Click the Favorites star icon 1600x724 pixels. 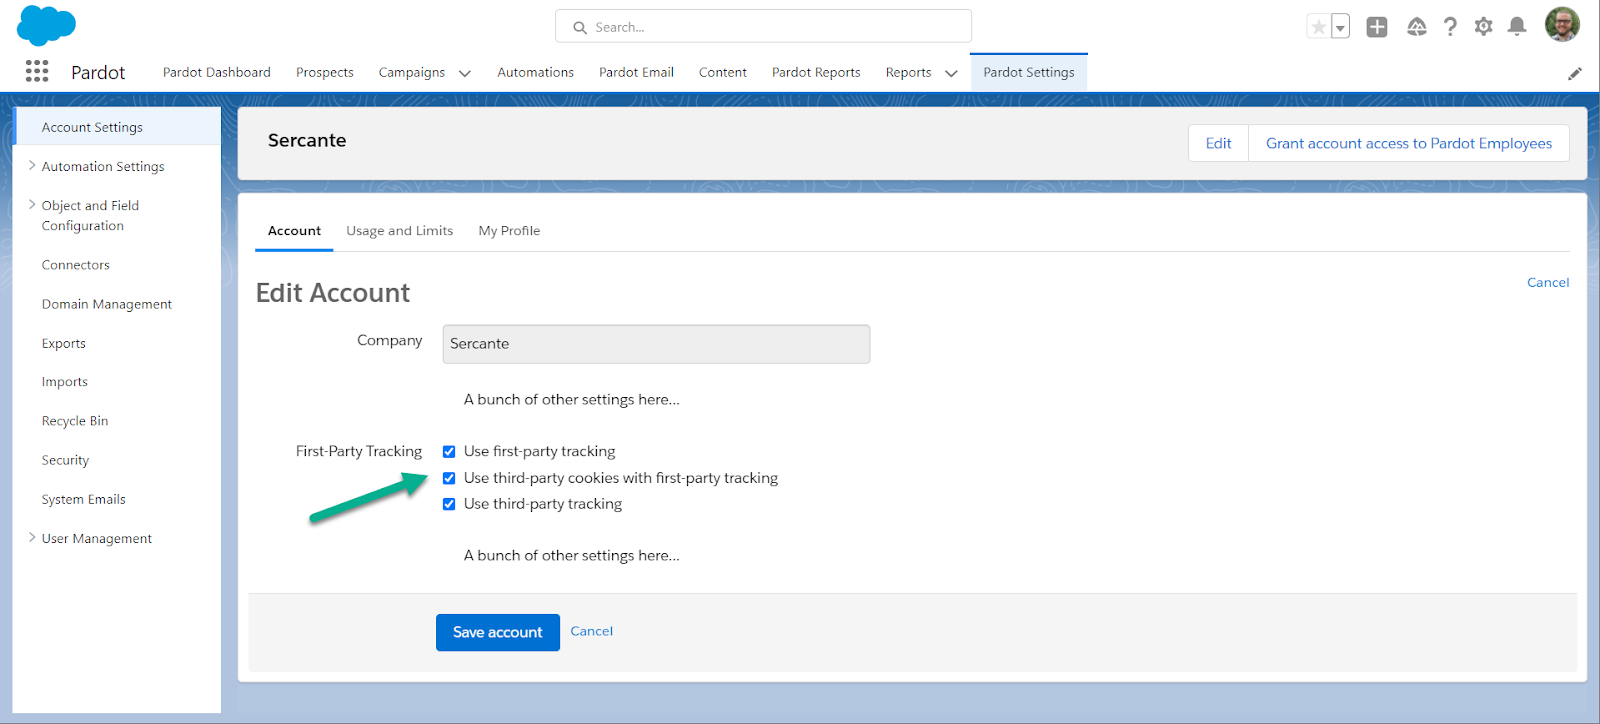coord(1319,27)
